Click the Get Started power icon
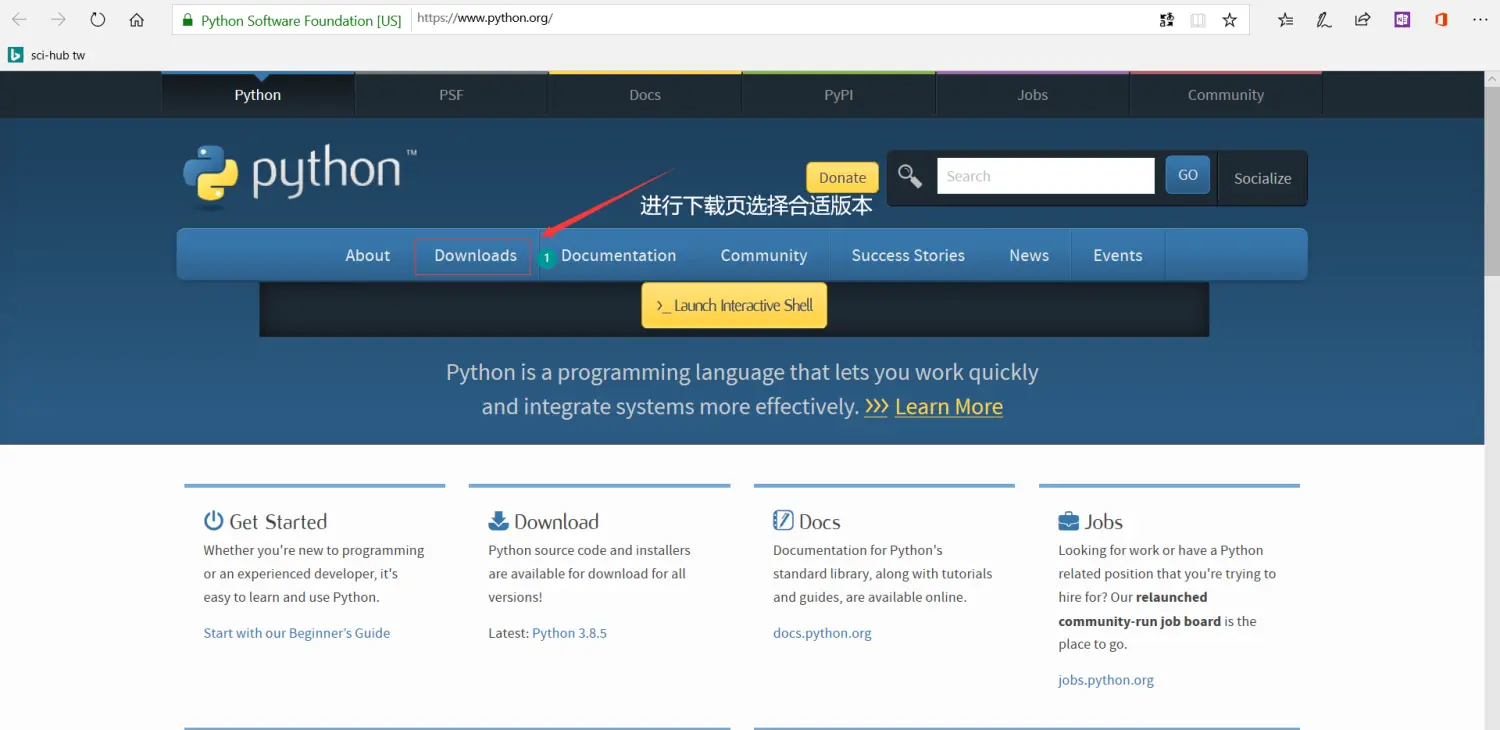The width and height of the screenshot is (1500, 730). (213, 520)
